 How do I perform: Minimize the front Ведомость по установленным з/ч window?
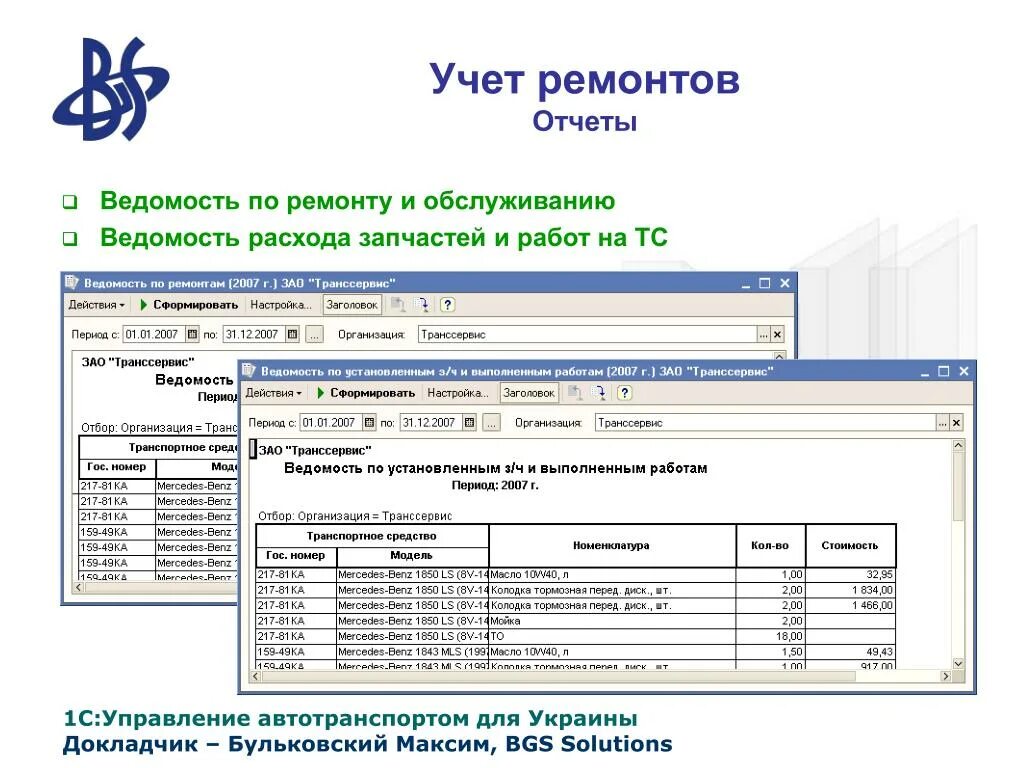pos(925,373)
